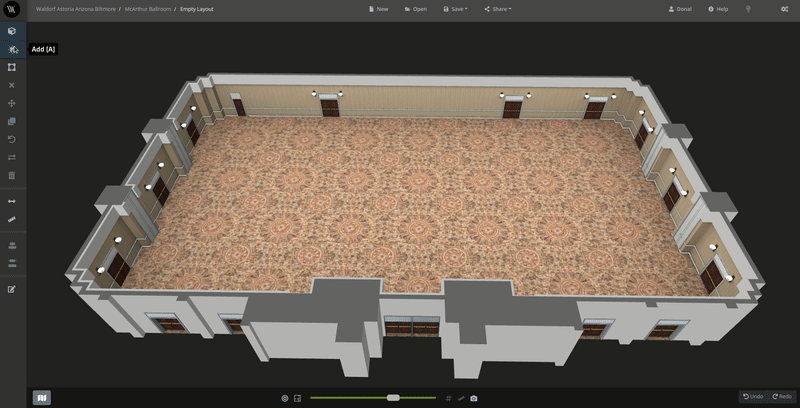Activate the Add tool

(x=13, y=49)
